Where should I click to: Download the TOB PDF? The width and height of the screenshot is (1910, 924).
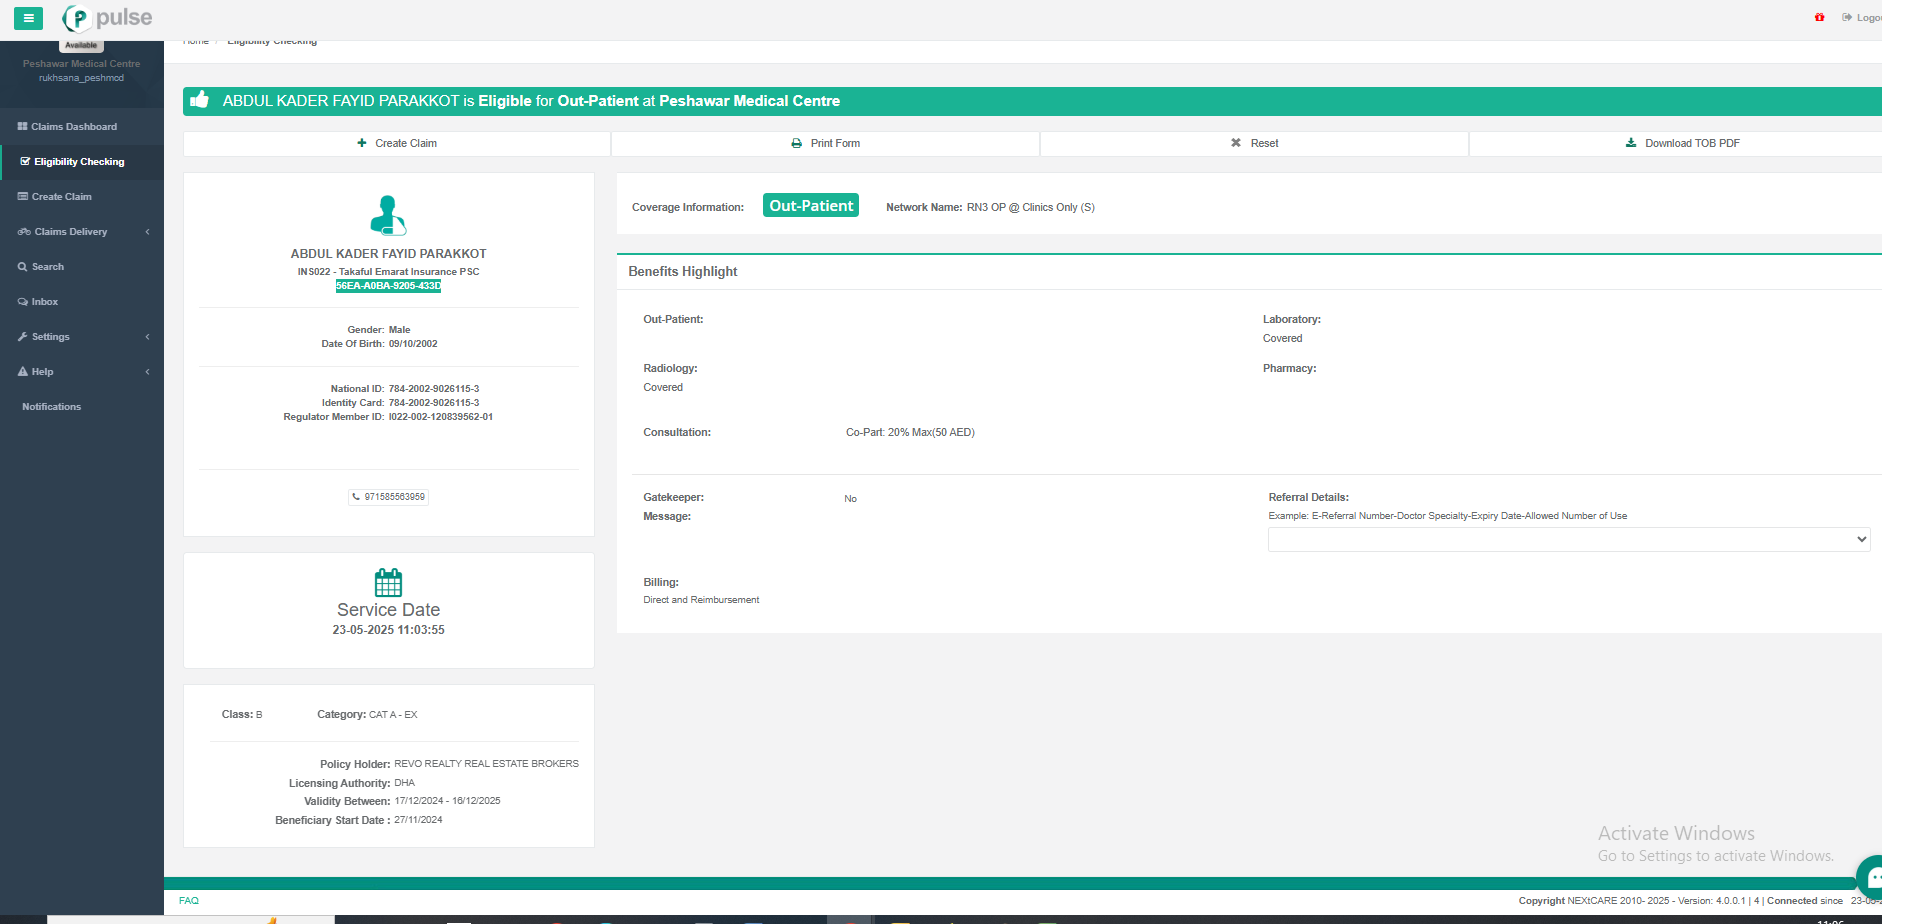[1682, 144]
